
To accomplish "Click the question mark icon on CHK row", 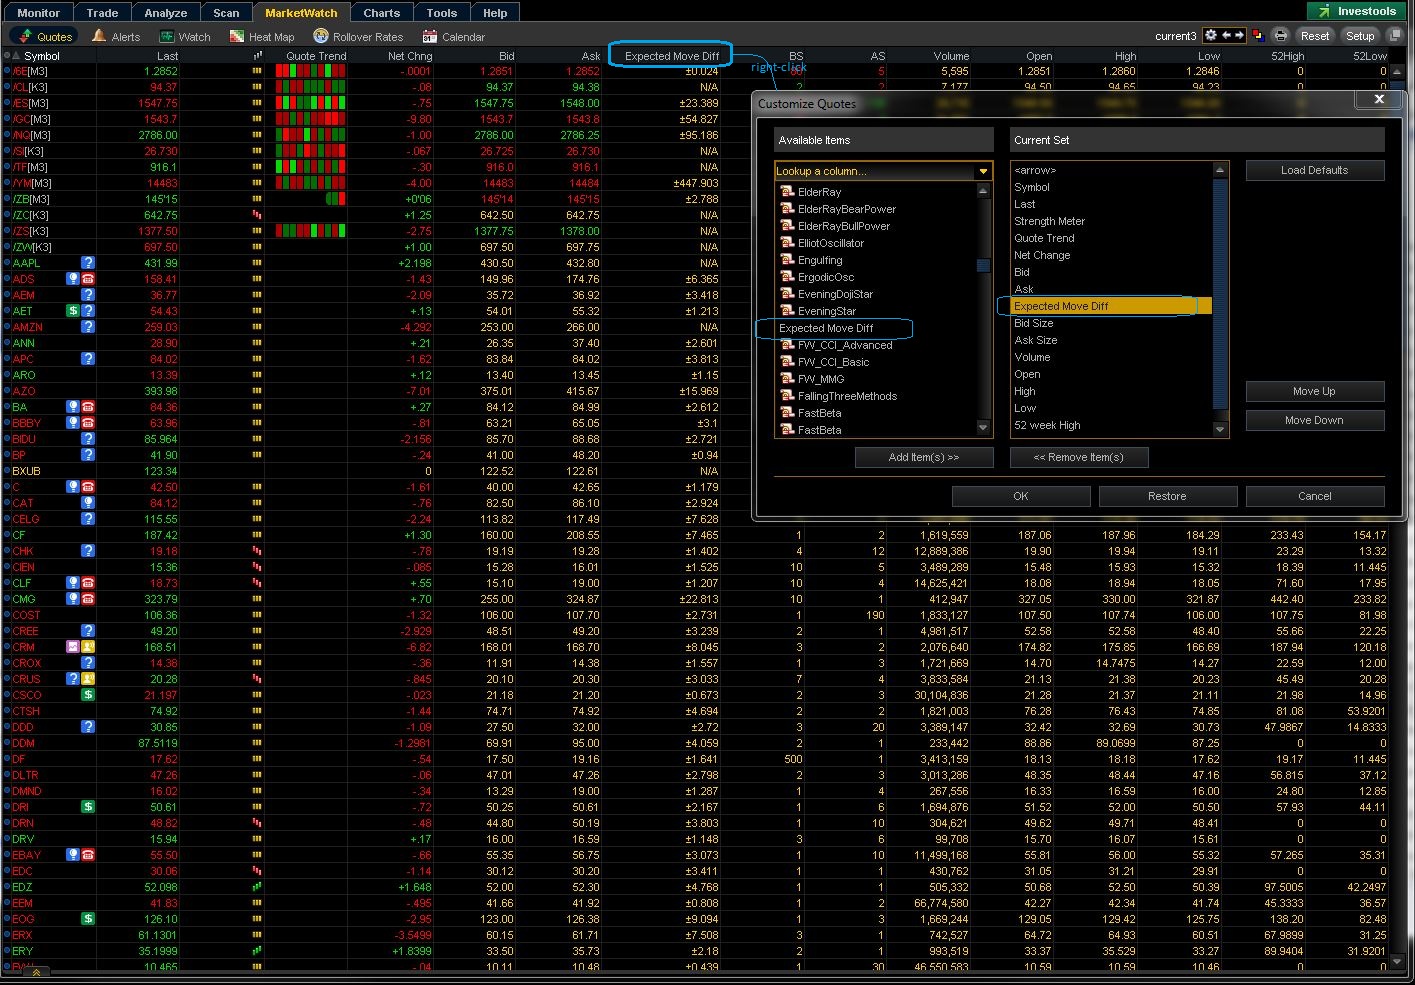I will pos(88,551).
